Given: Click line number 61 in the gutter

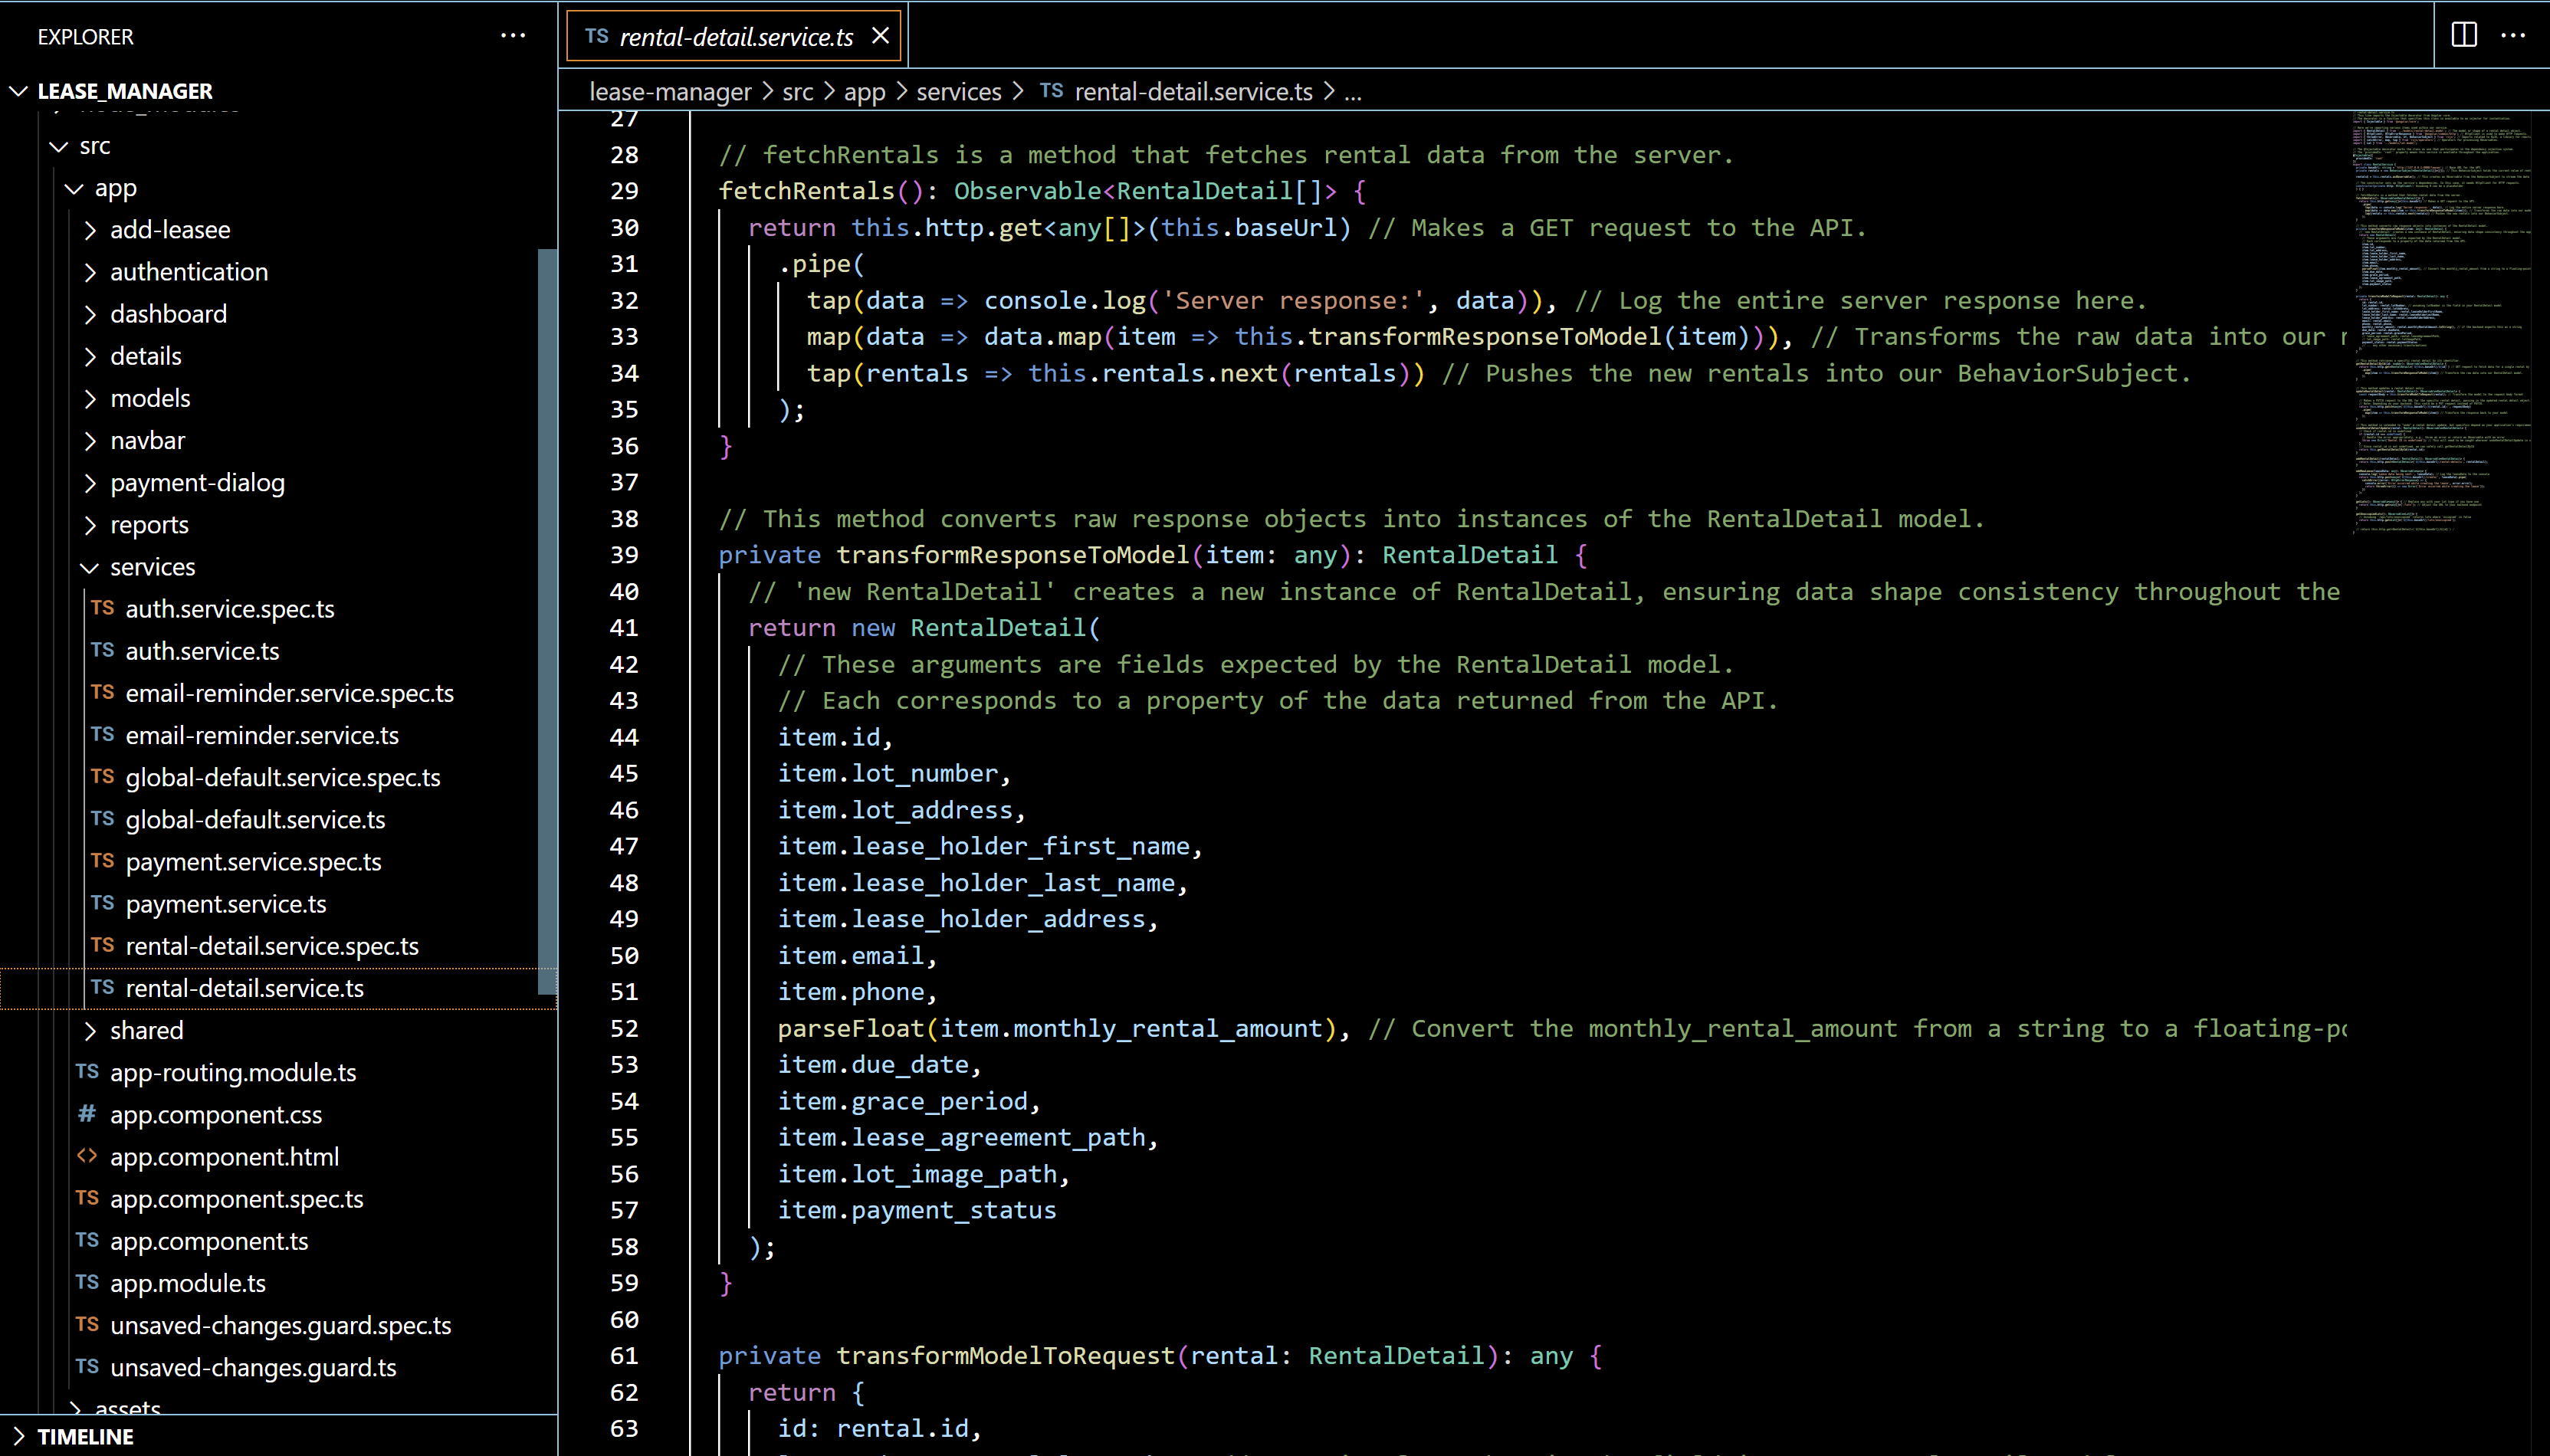Looking at the screenshot, I should click(x=624, y=1356).
